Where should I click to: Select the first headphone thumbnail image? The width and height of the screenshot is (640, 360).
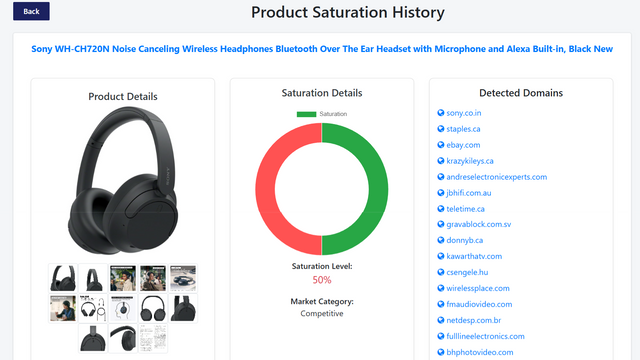pos(63,278)
